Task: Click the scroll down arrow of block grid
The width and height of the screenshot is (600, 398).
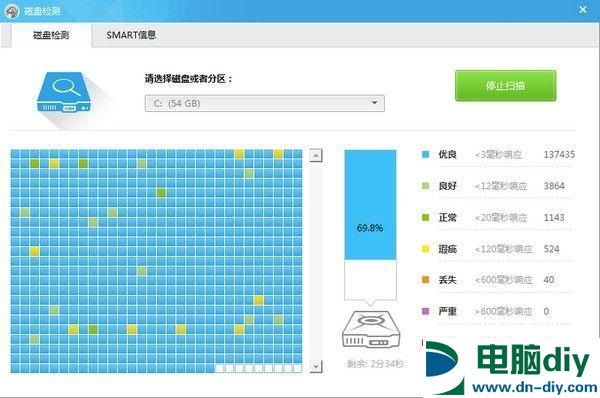Action: pos(316,366)
